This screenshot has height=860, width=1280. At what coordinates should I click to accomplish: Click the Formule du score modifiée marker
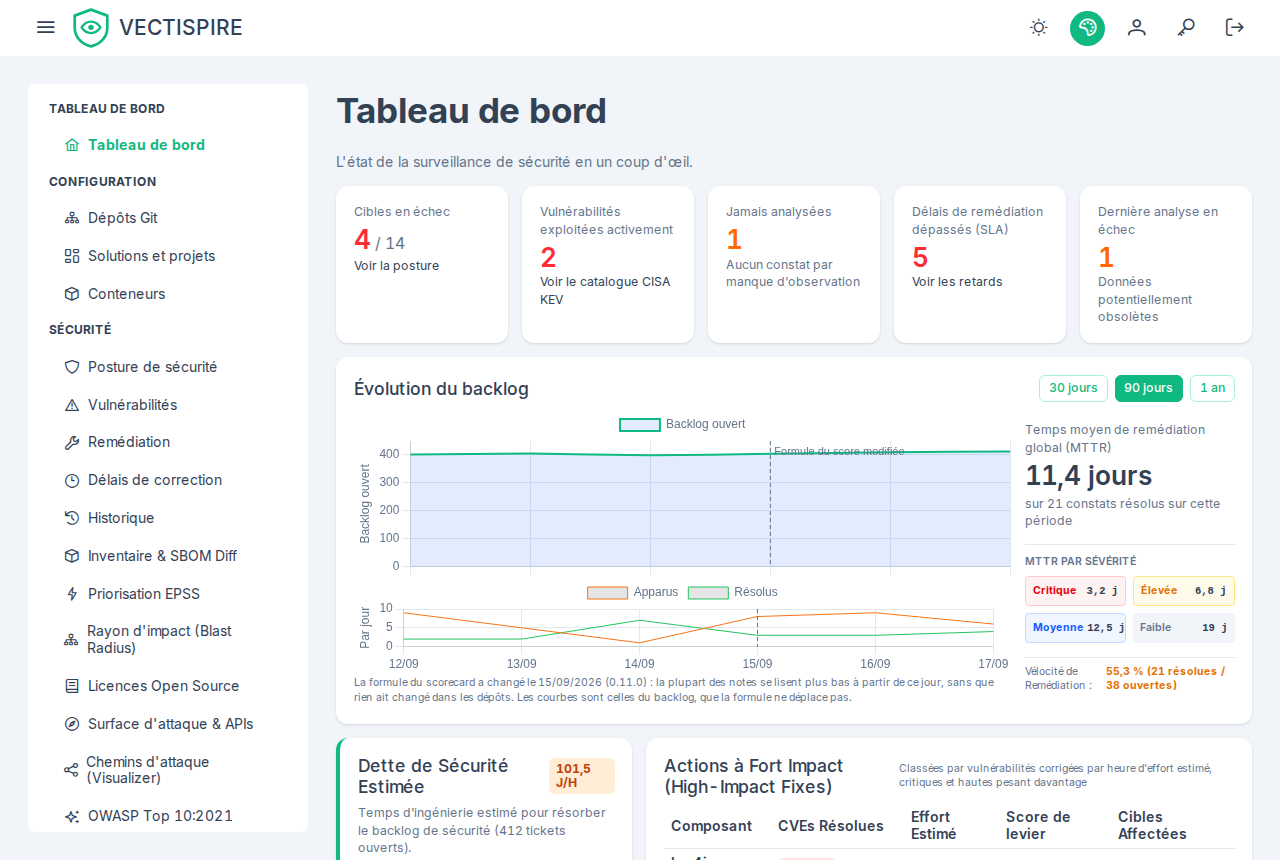pos(839,451)
